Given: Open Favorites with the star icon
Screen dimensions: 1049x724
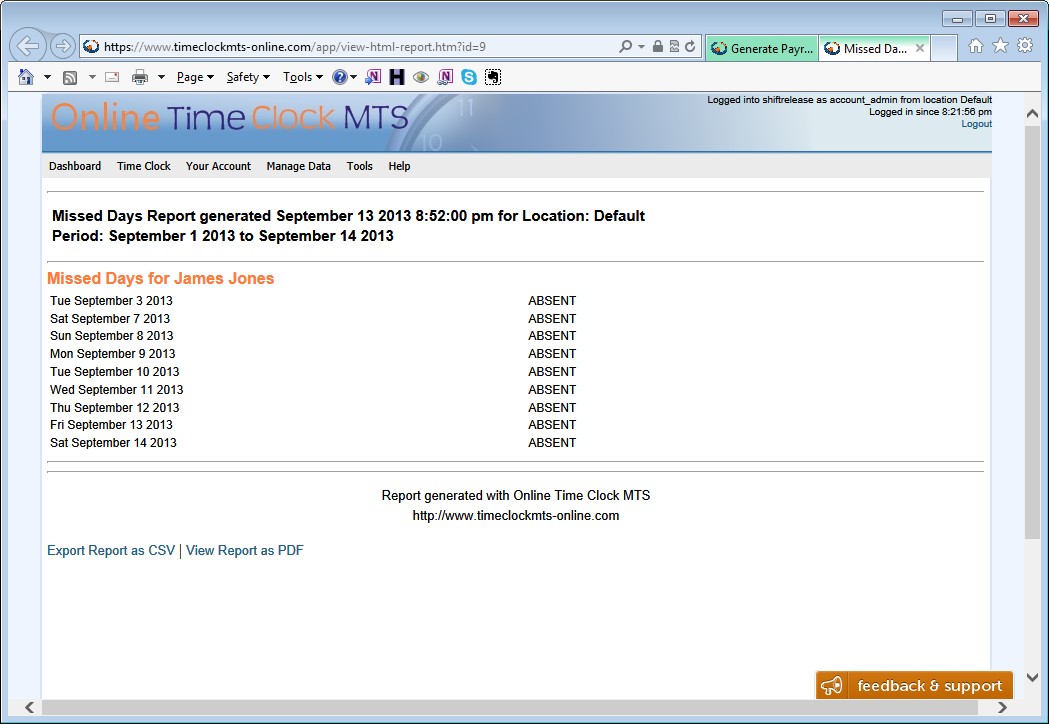Looking at the screenshot, I should [1000, 46].
